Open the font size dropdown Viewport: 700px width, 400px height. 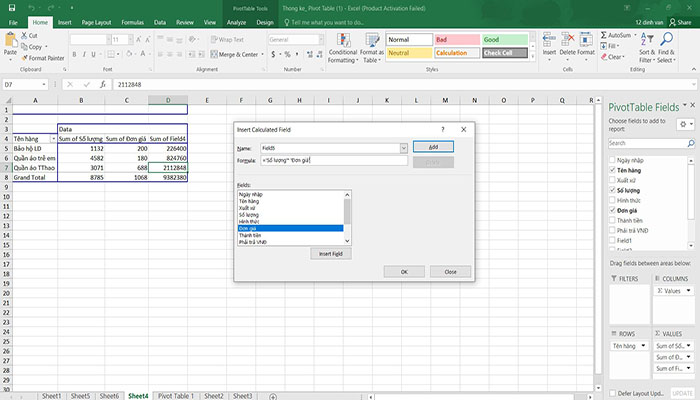[x=130, y=40]
